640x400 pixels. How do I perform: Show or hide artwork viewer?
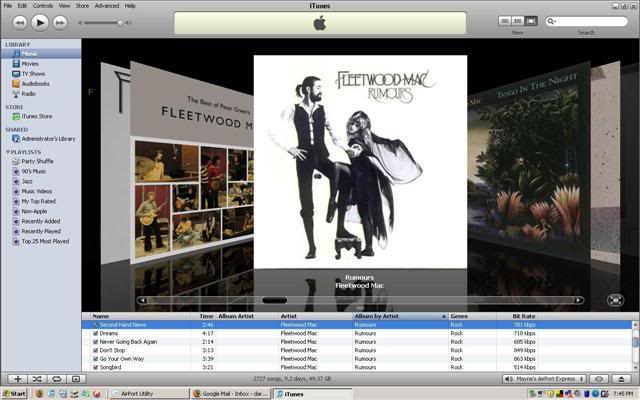coord(76,379)
